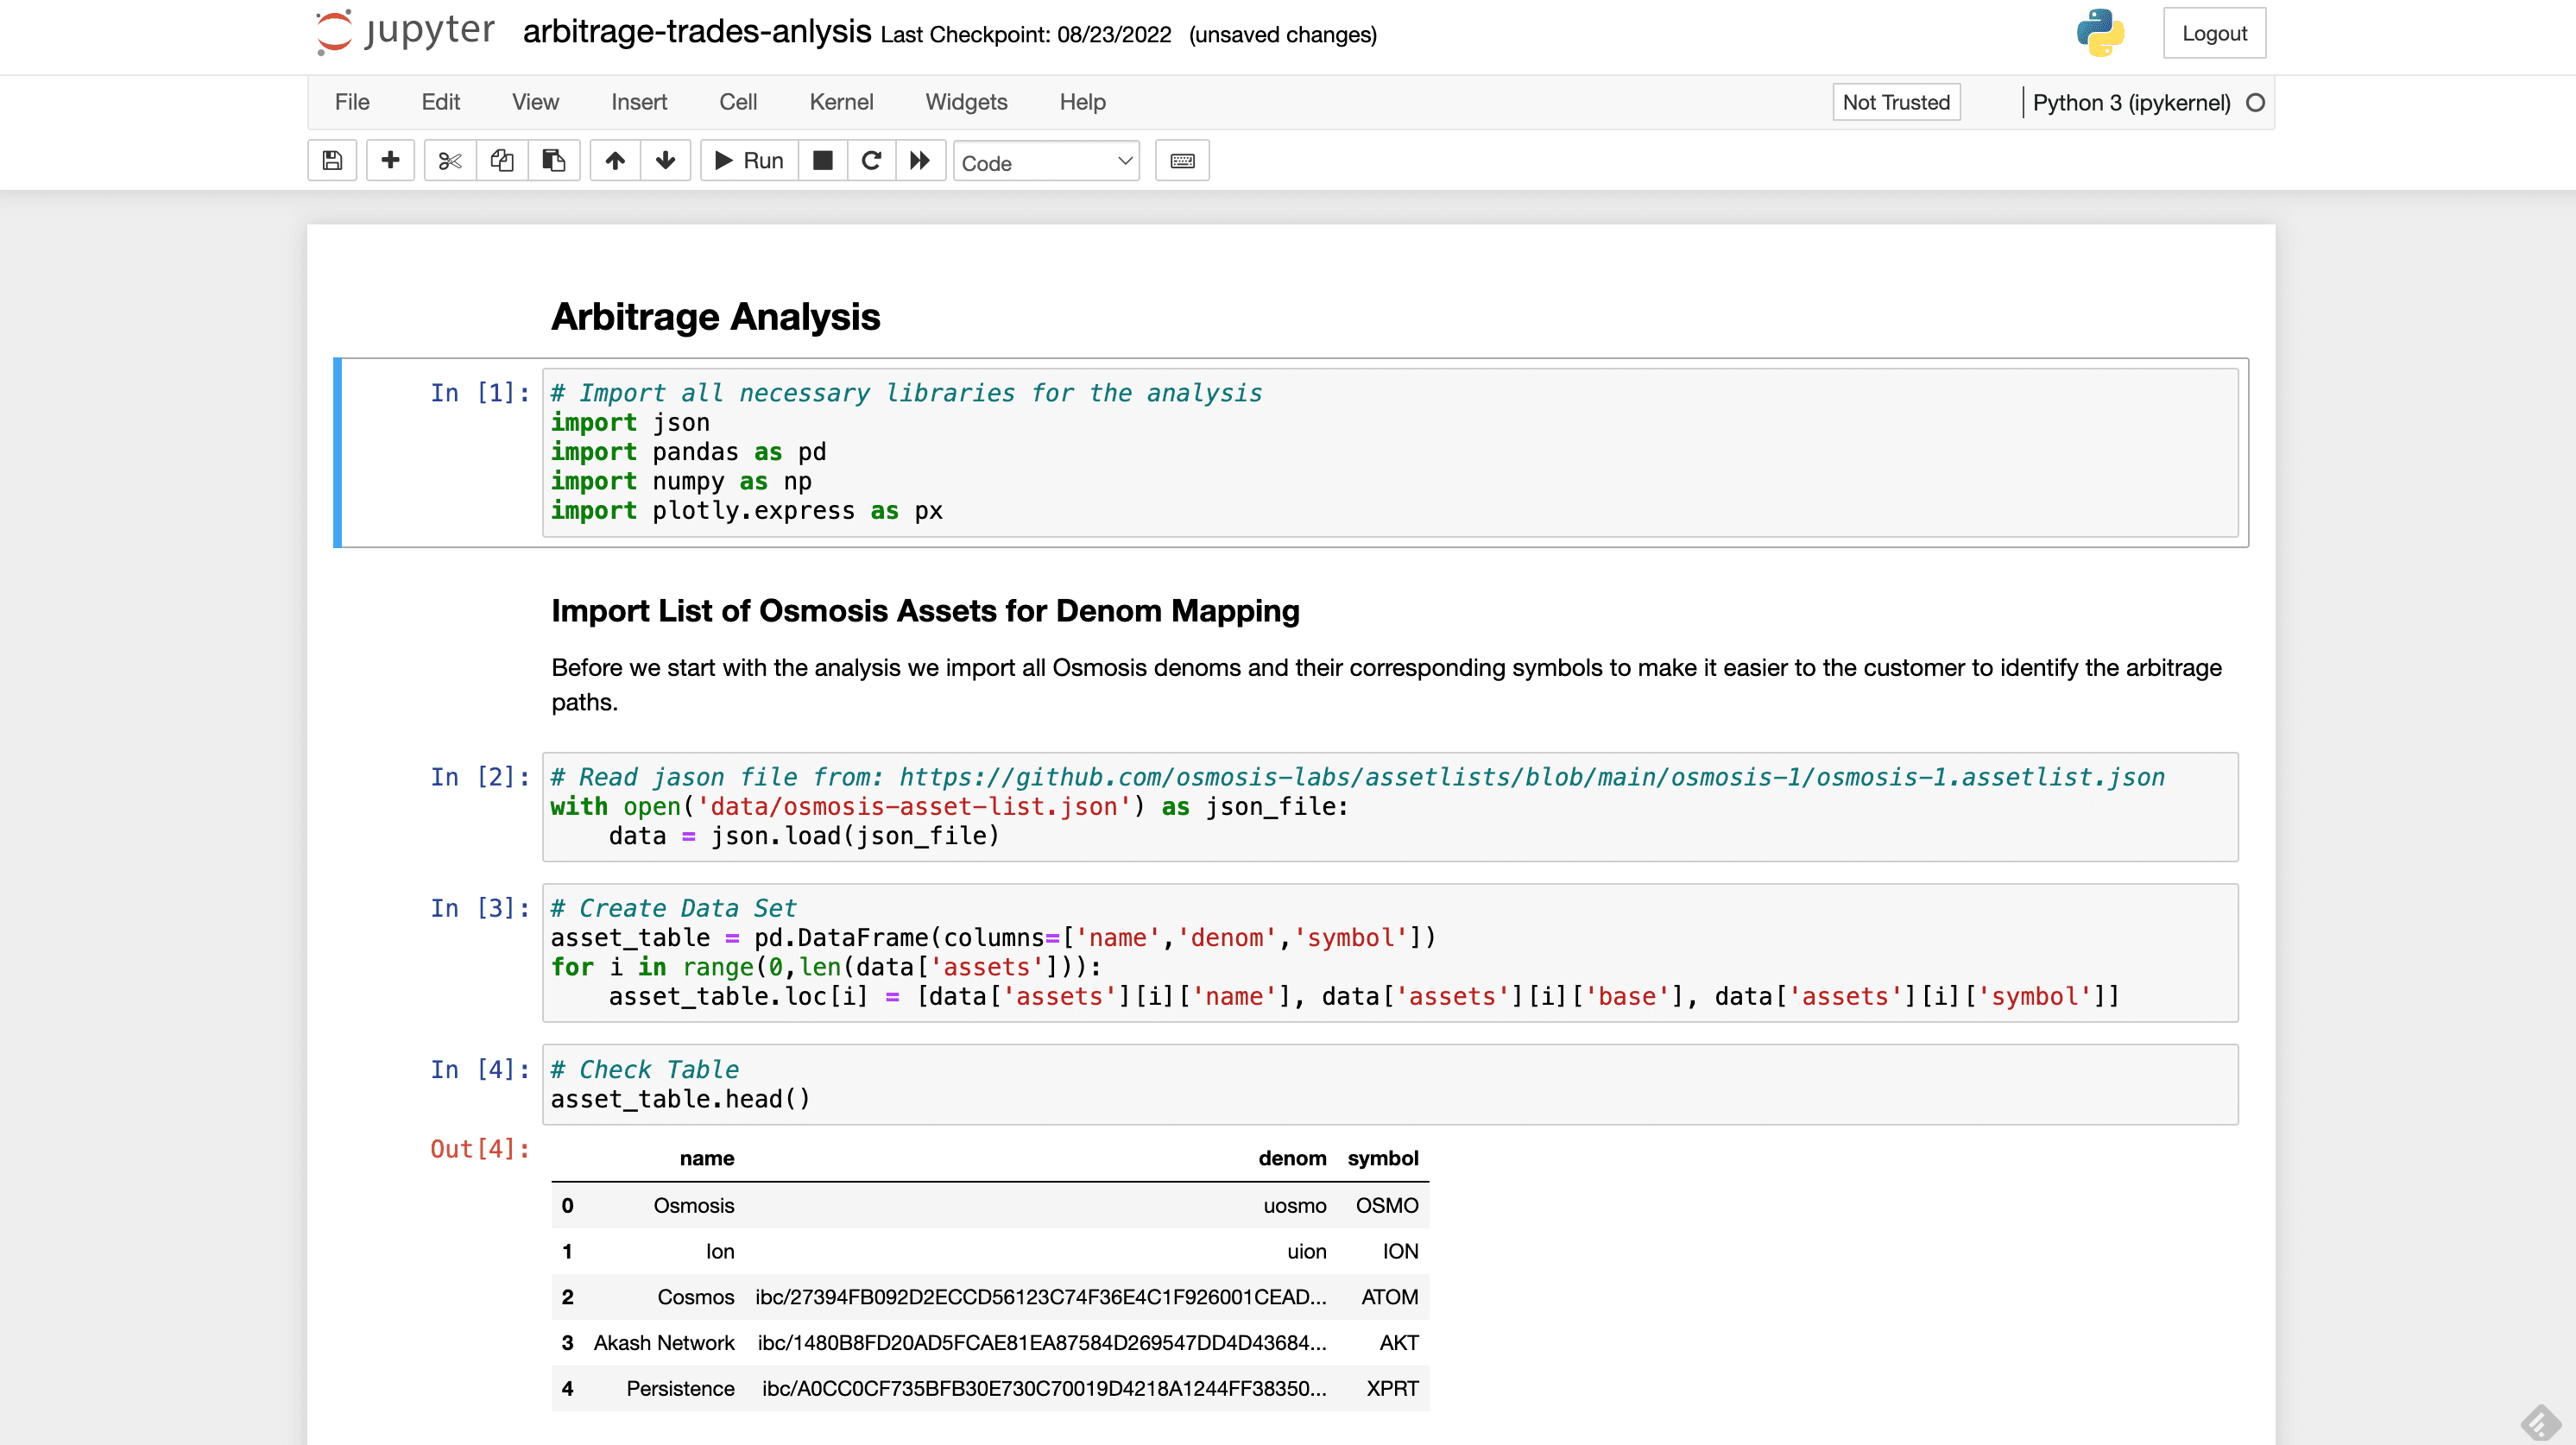The width and height of the screenshot is (2576, 1445).
Task: Cut the selected cell with the scissors icon
Action: point(448,160)
